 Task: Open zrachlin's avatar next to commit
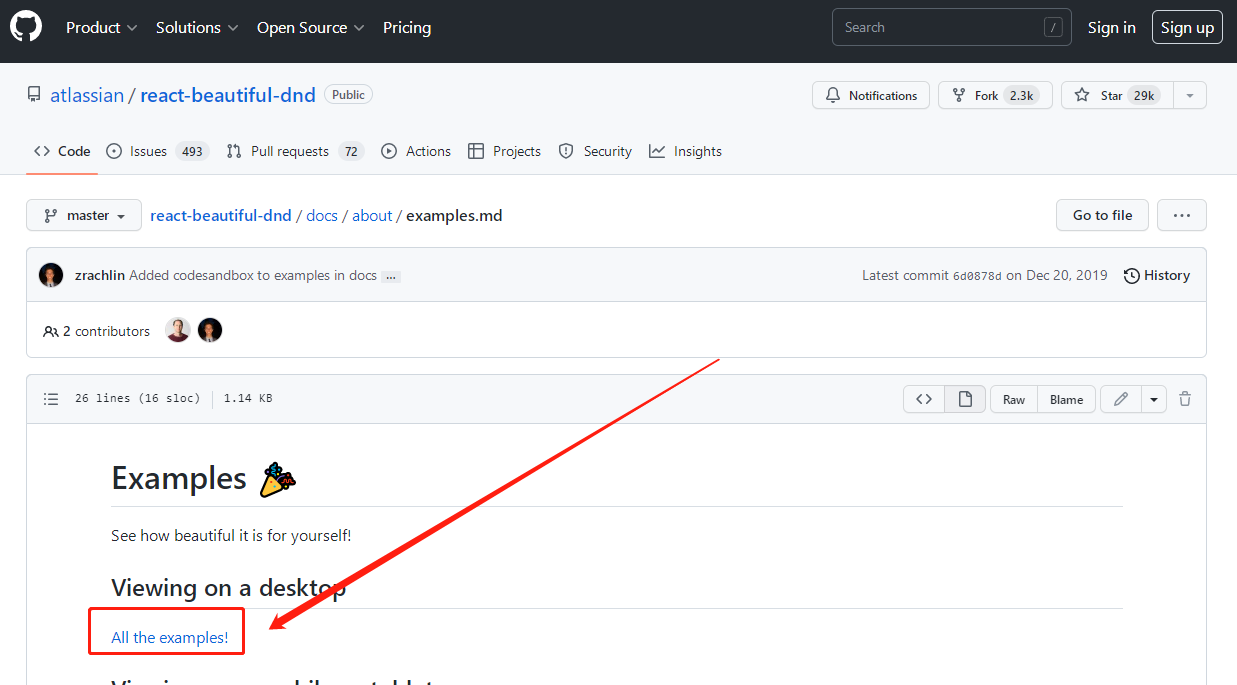pyautogui.click(x=51, y=275)
